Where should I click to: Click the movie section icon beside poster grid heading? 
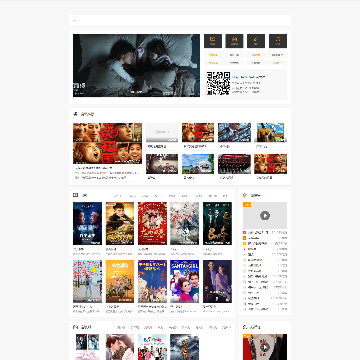[x=75, y=195]
